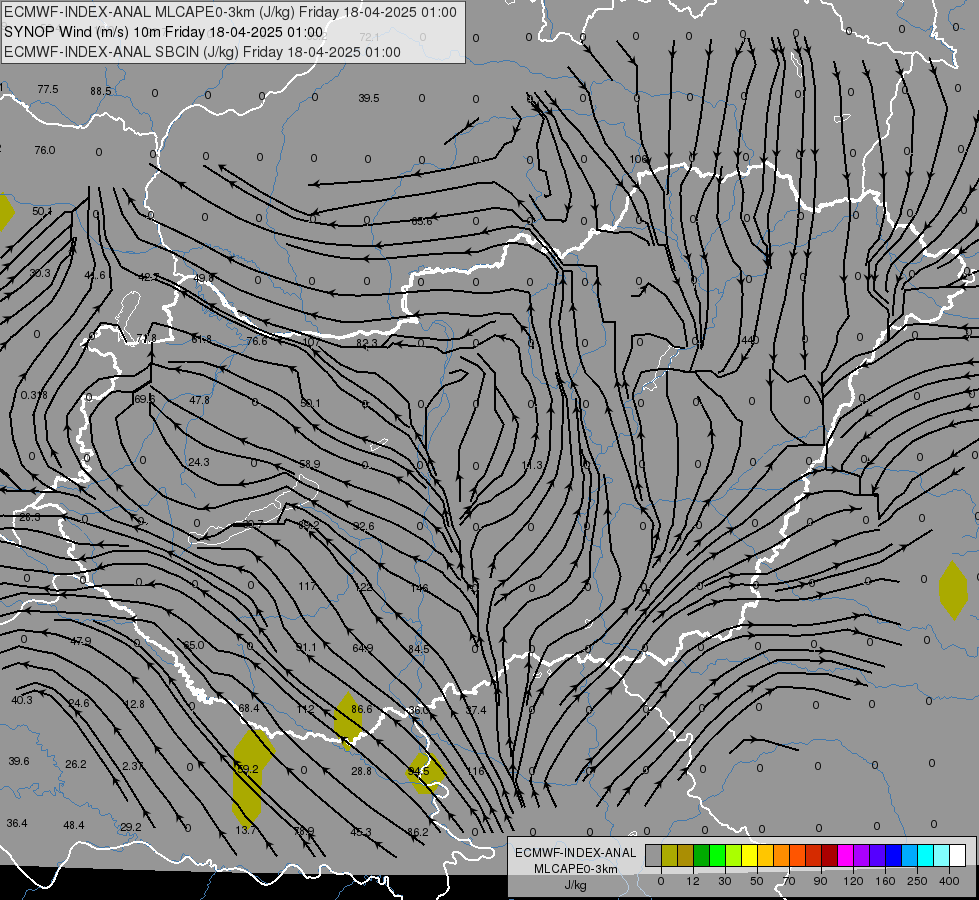The width and height of the screenshot is (979, 900).
Task: Click the map value 47.9
Action: [81, 641]
